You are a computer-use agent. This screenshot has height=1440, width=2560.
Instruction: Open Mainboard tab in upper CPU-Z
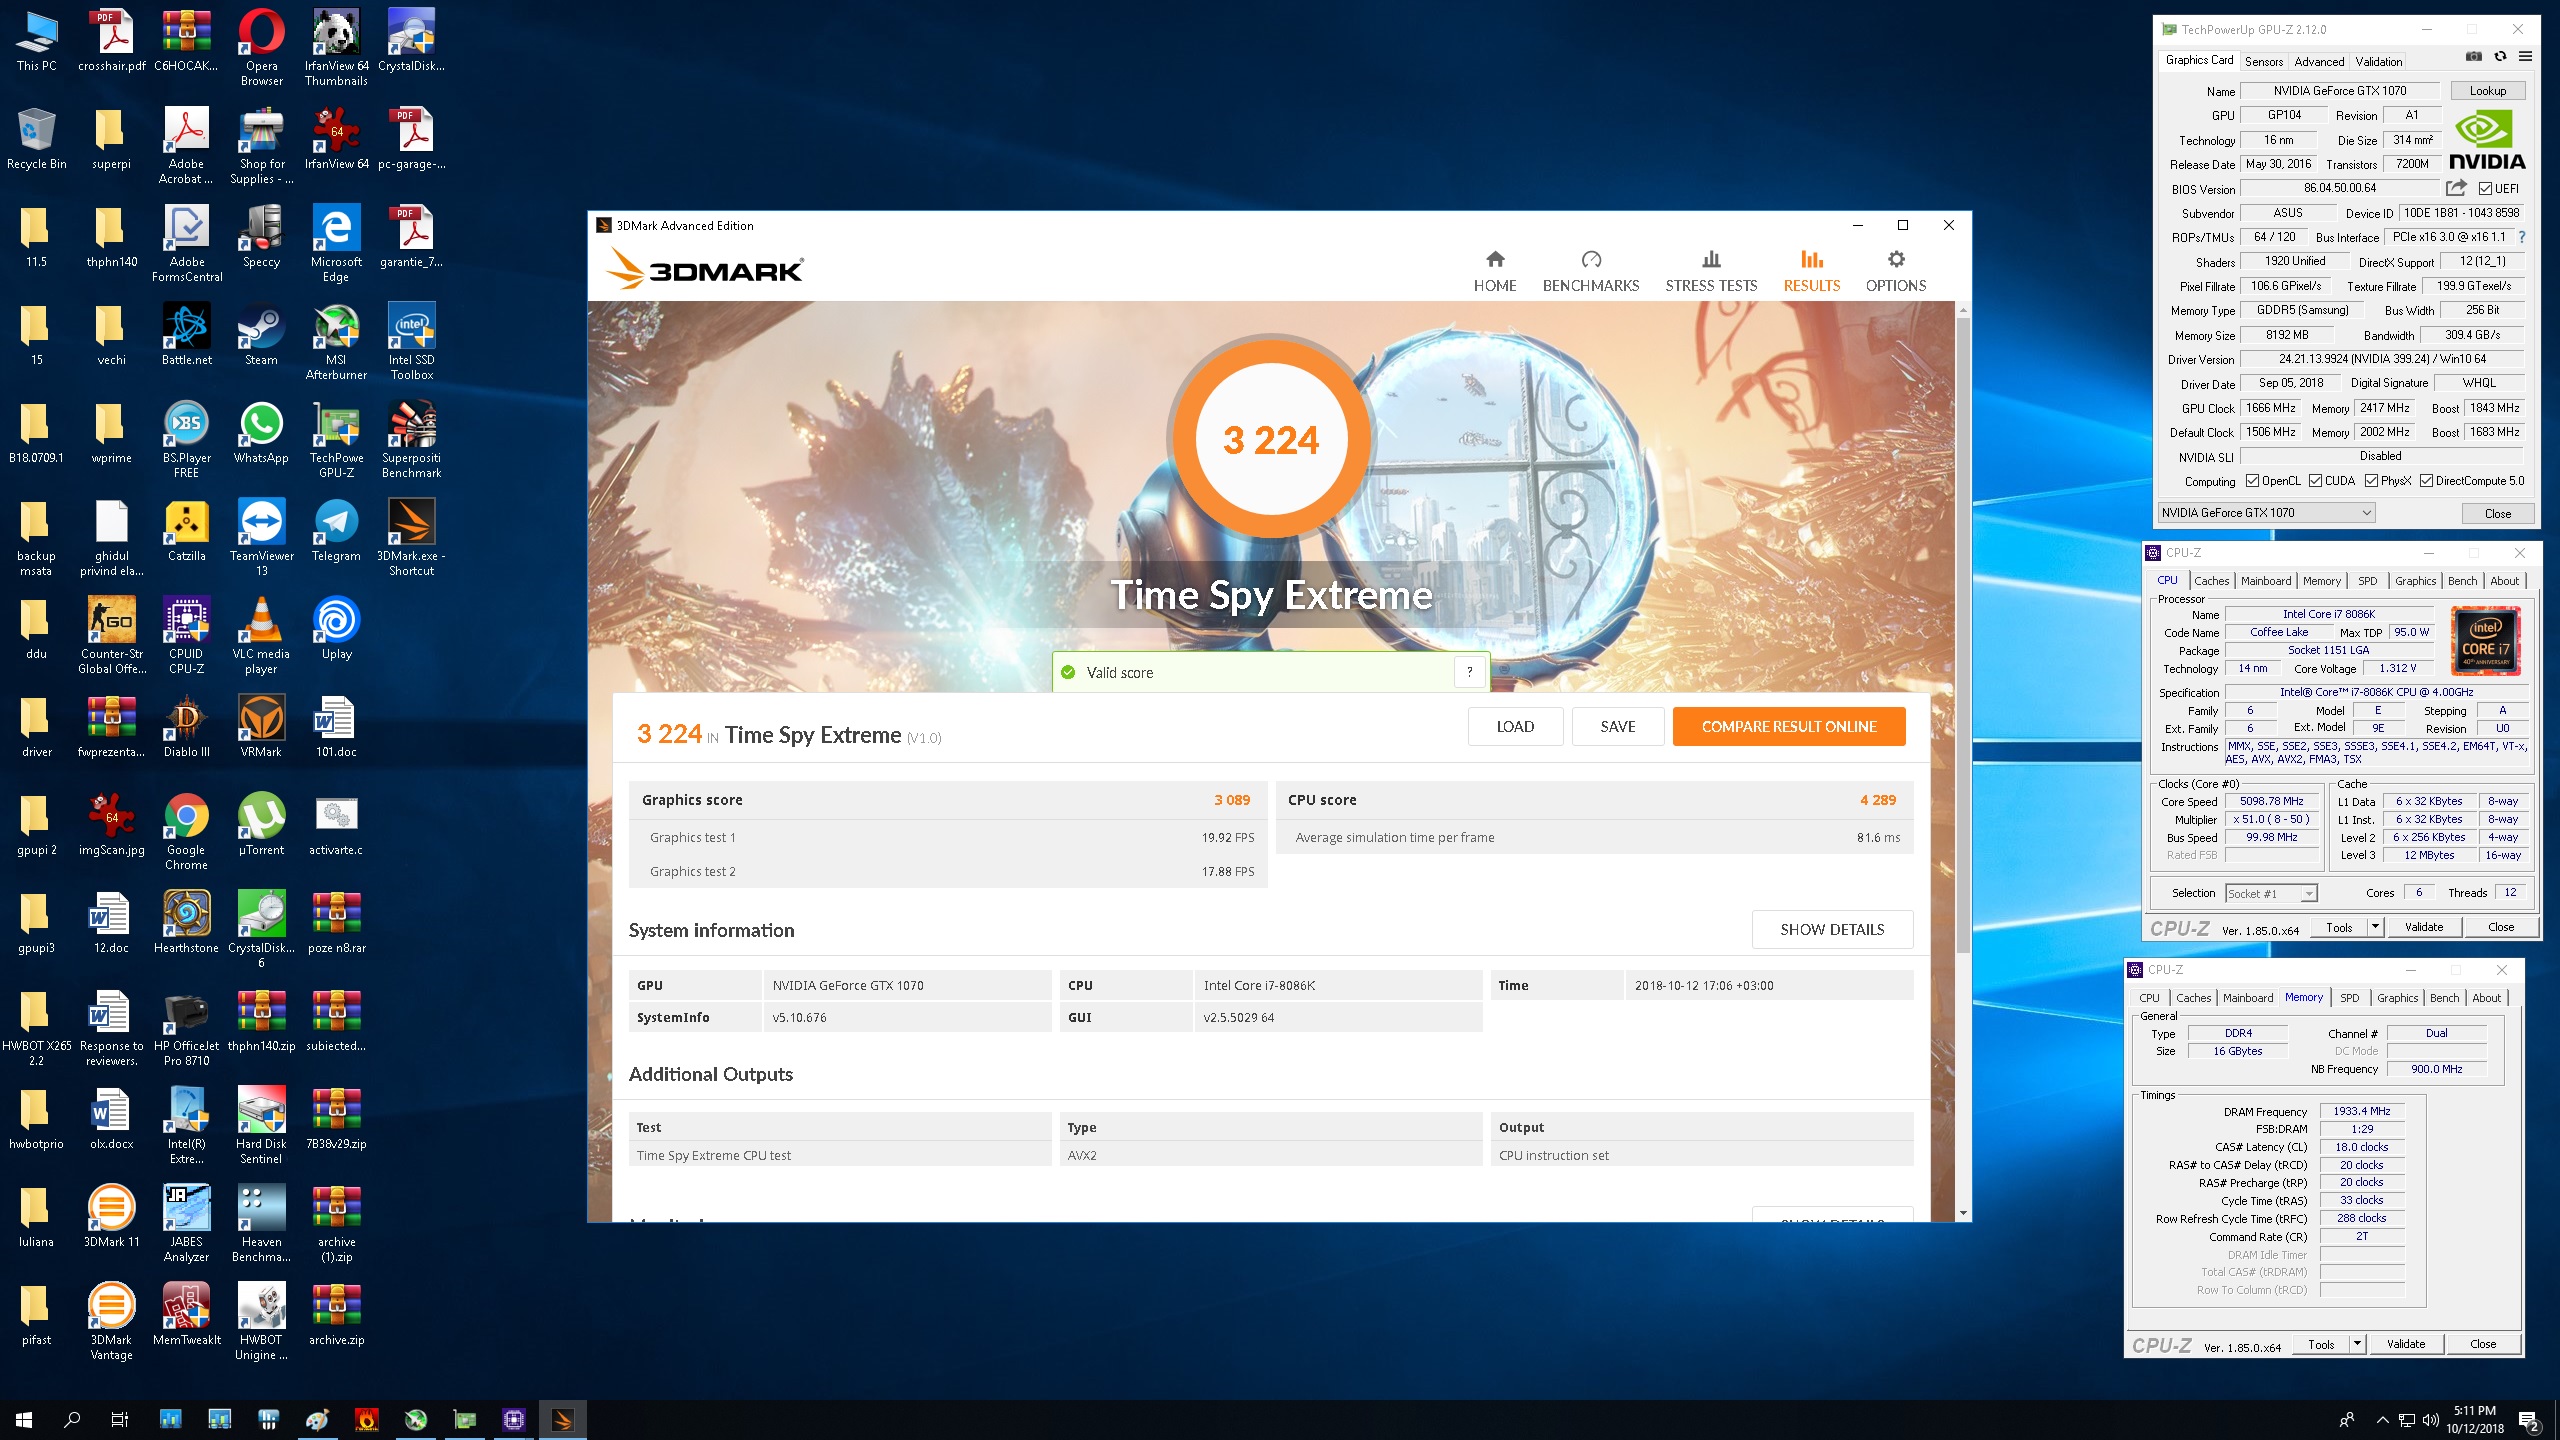2266,581
